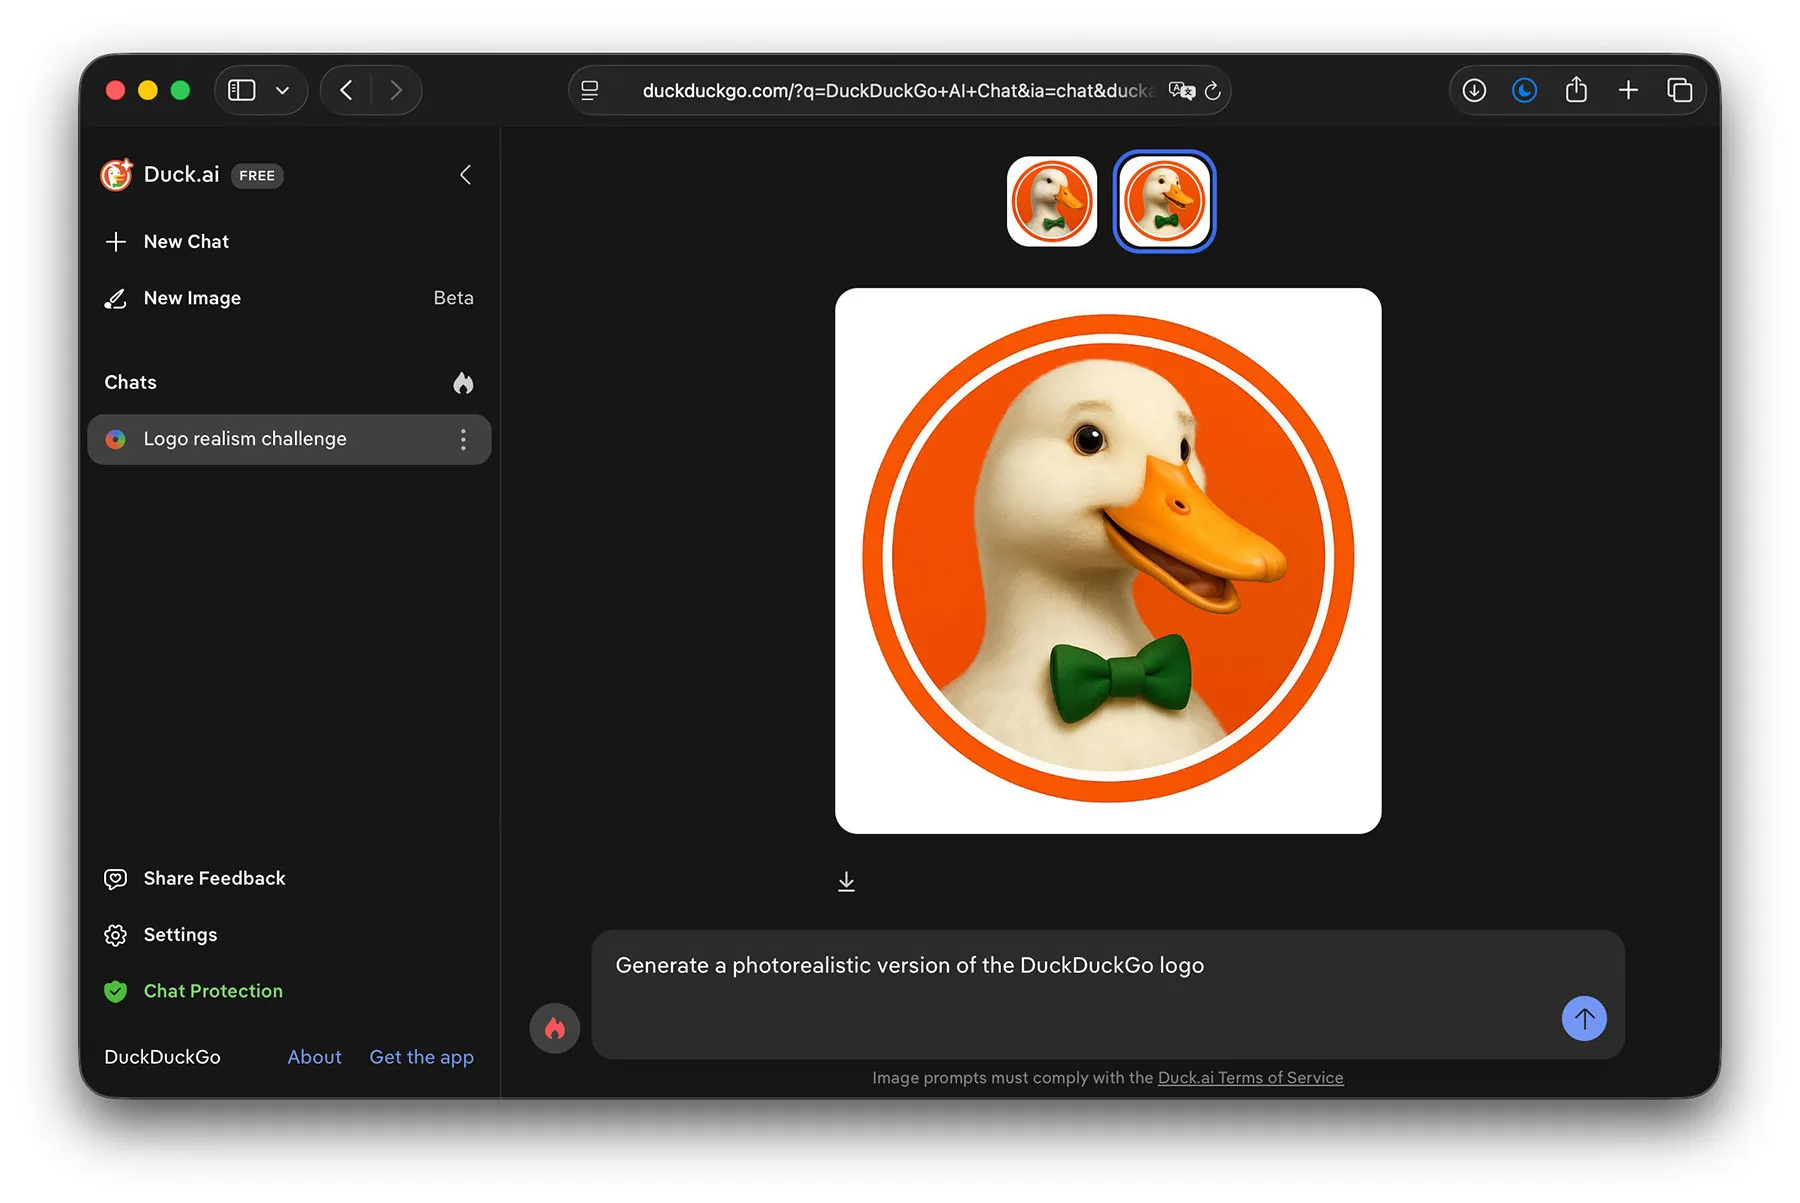
Task: Open options for Logo realism challenge chat
Action: coord(463,439)
